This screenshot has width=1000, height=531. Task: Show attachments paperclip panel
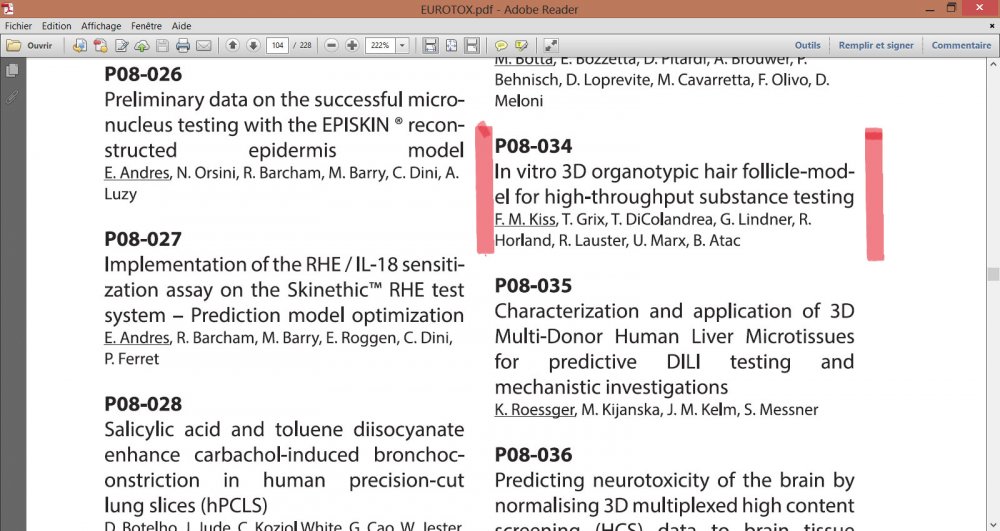12,97
